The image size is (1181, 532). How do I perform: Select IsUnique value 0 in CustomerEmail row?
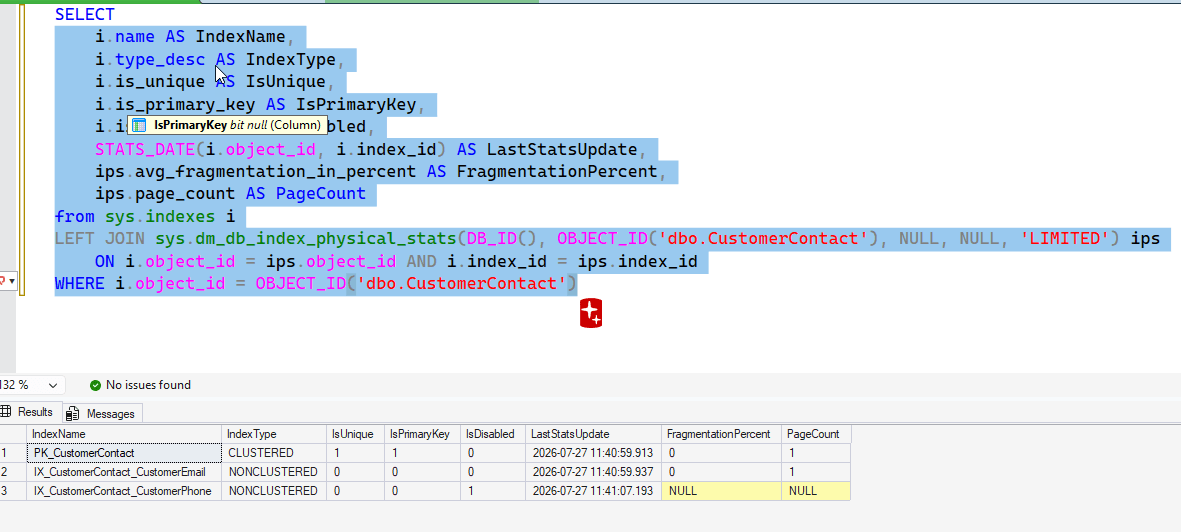click(355, 472)
